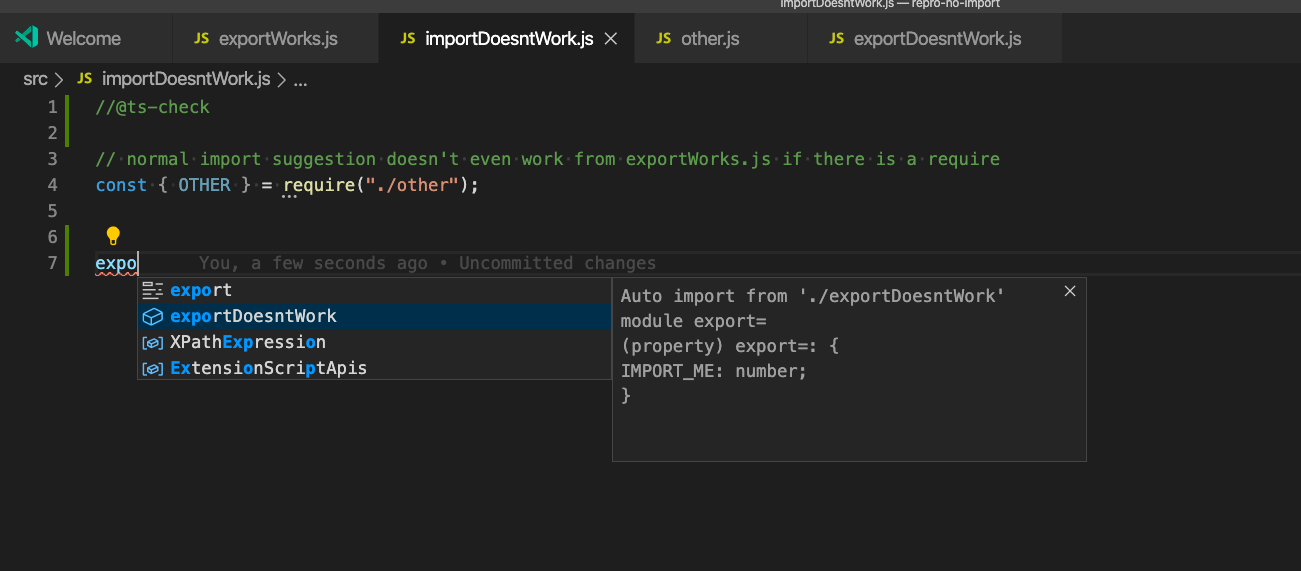Viewport: 1301px width, 571px height.
Task: Click line number 7 in gutter
Action: pos(52,263)
